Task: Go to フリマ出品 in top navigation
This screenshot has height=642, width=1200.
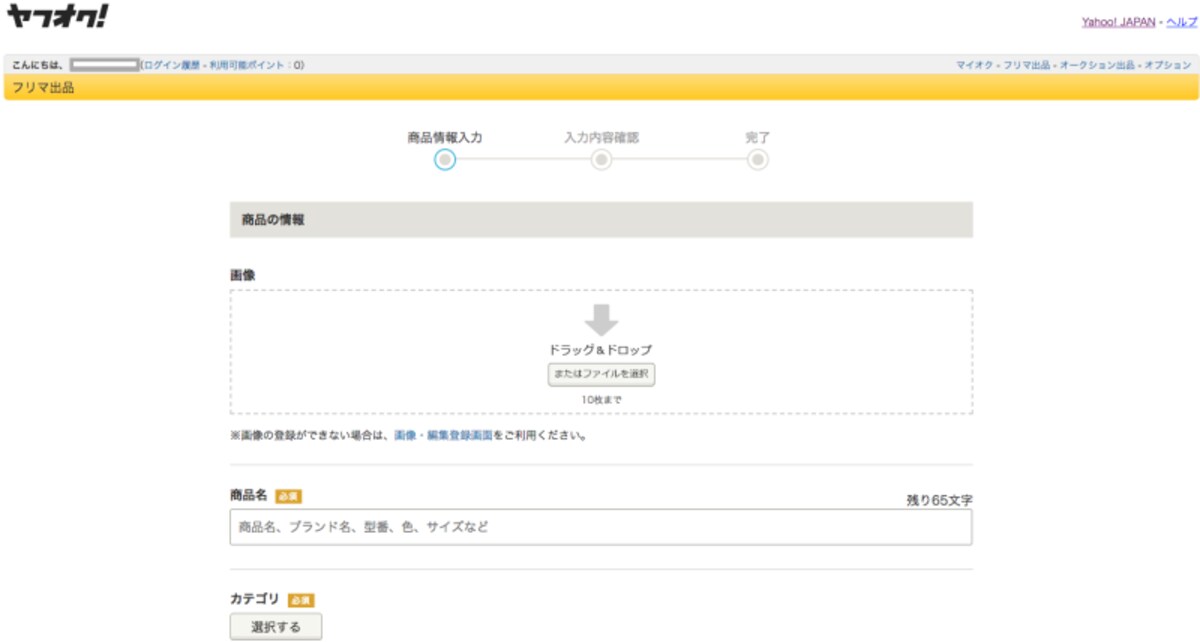Action: 1027,65
